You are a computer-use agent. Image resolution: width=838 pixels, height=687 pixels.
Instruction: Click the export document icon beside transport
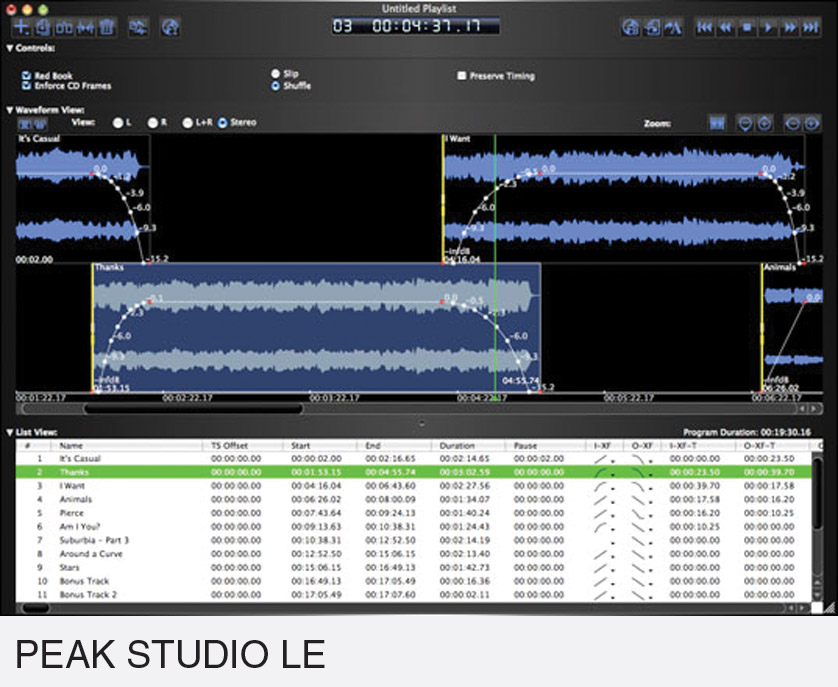pos(652,27)
